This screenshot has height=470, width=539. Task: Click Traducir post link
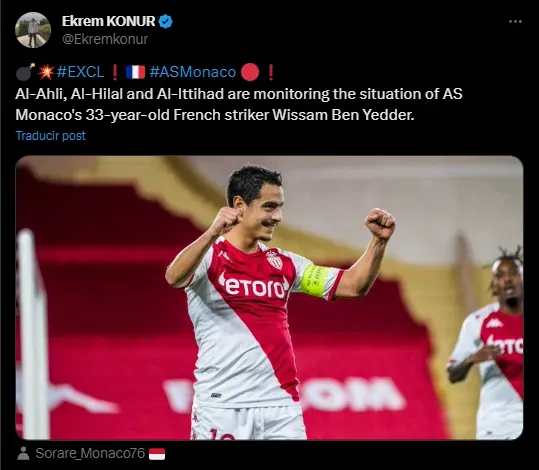[51, 135]
